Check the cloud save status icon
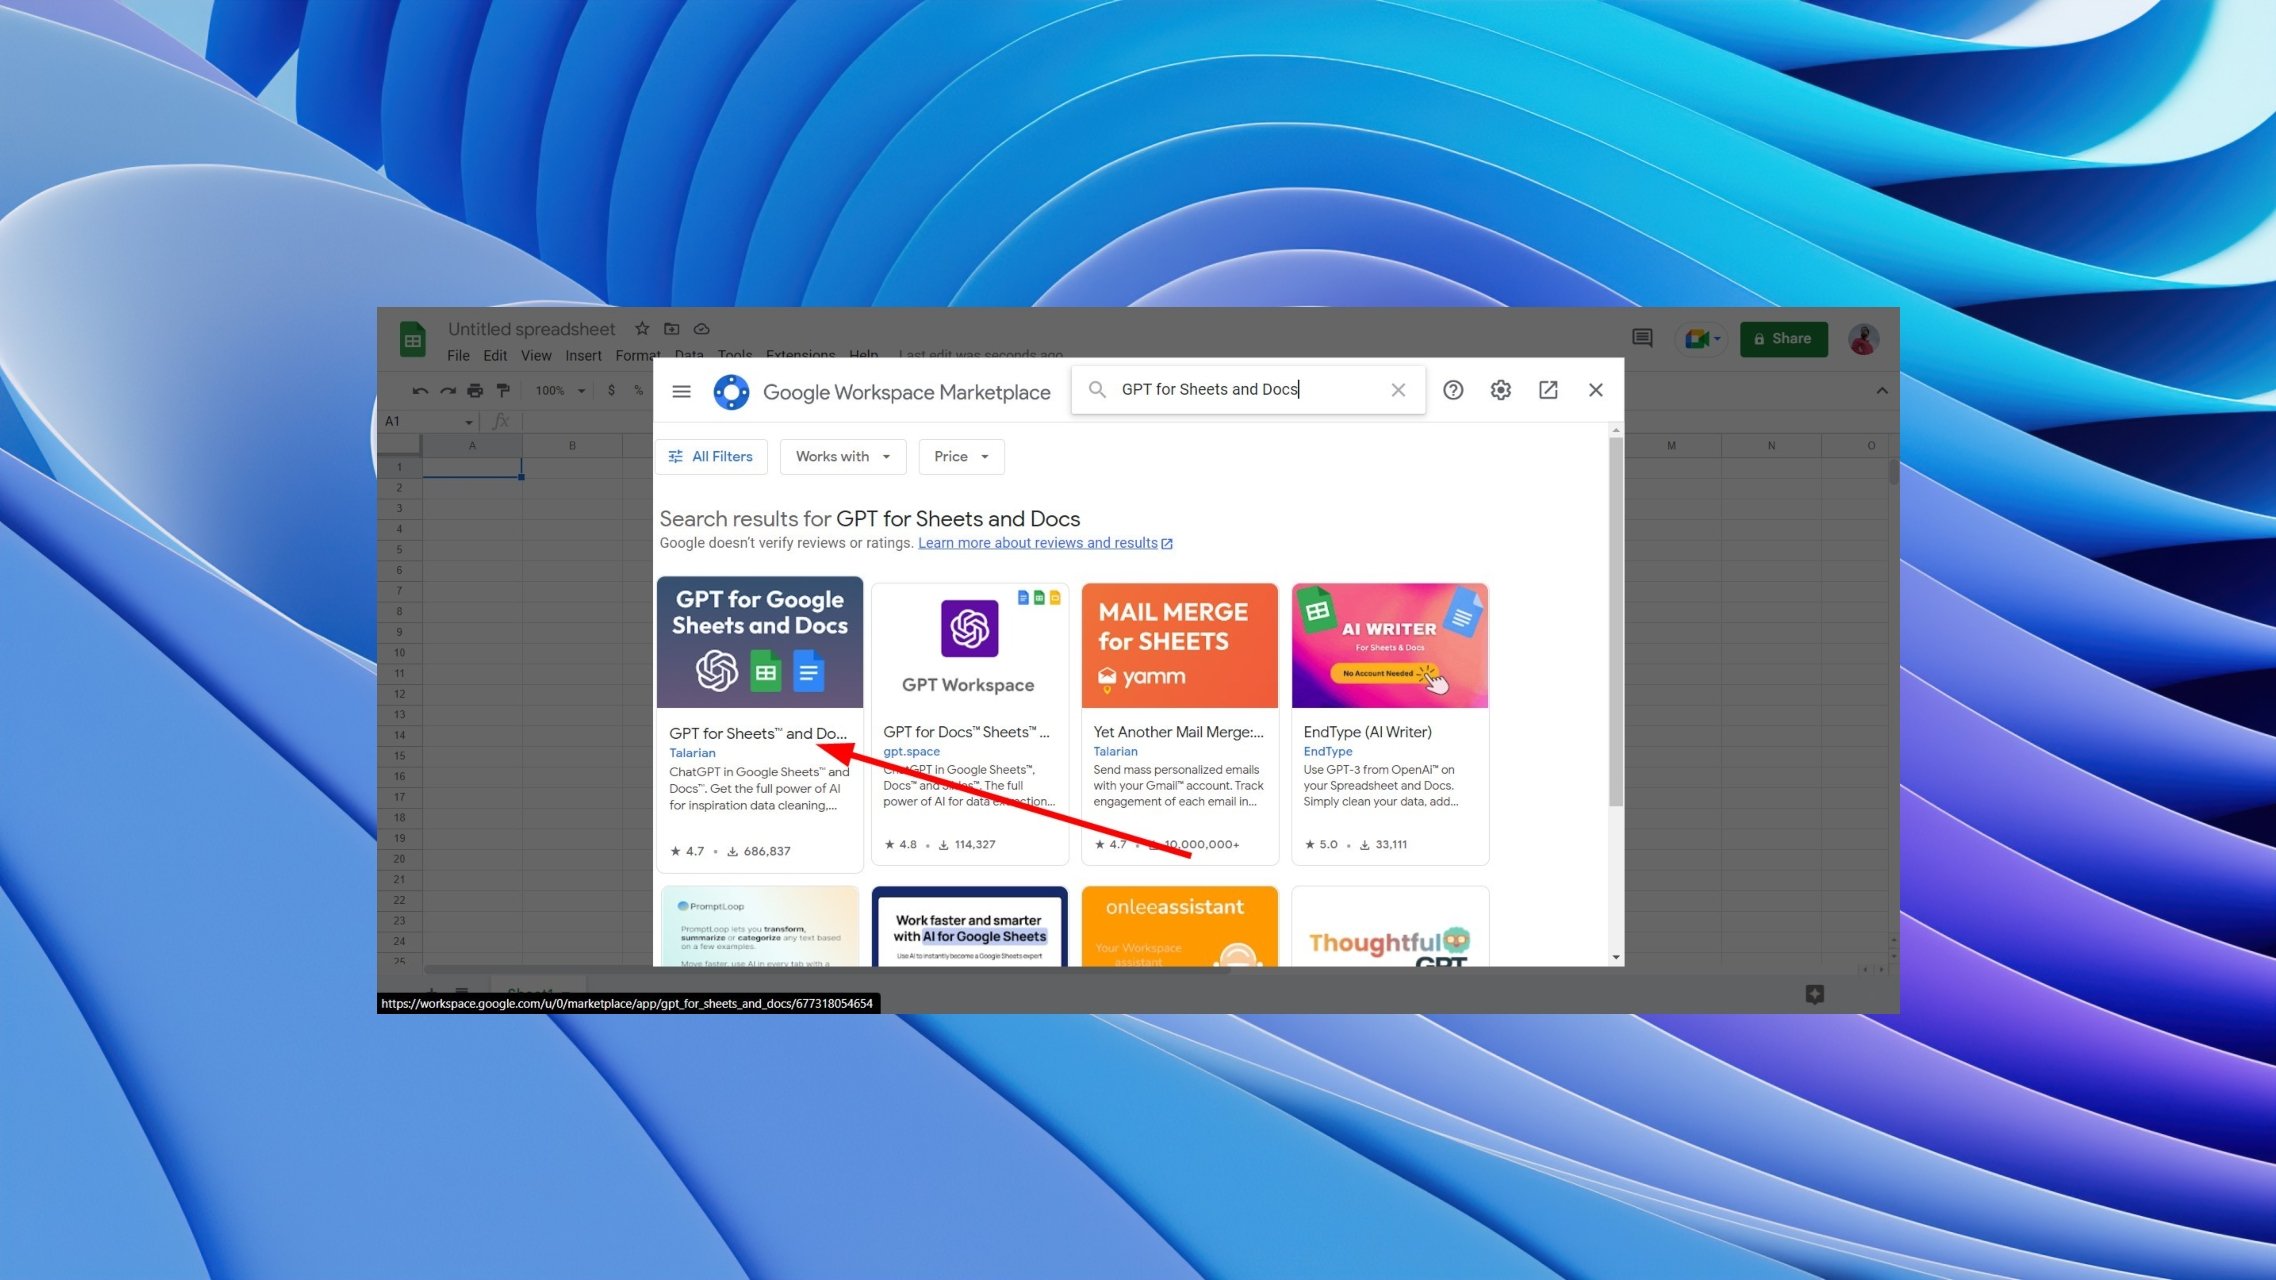This screenshot has height=1280, width=2276. 702,328
